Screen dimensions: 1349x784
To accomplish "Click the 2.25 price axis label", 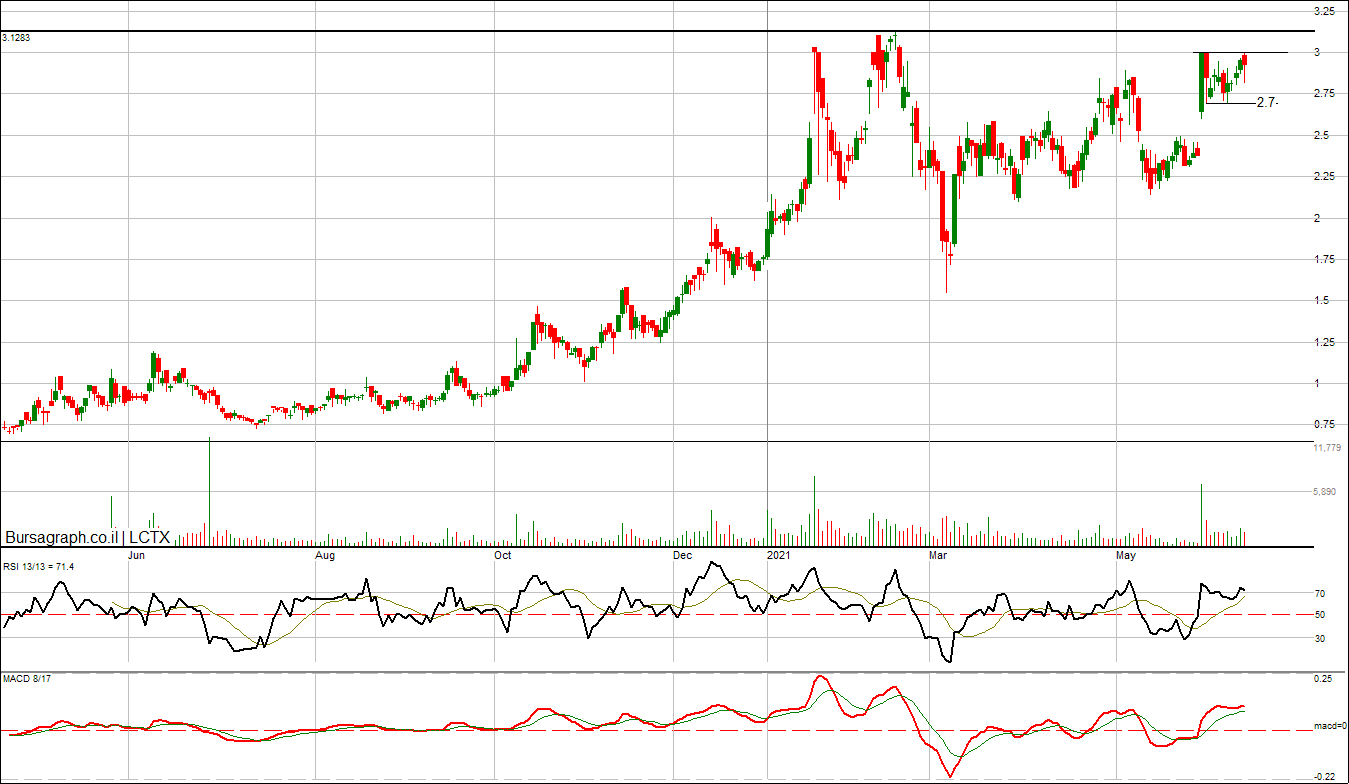I will click(x=1324, y=177).
